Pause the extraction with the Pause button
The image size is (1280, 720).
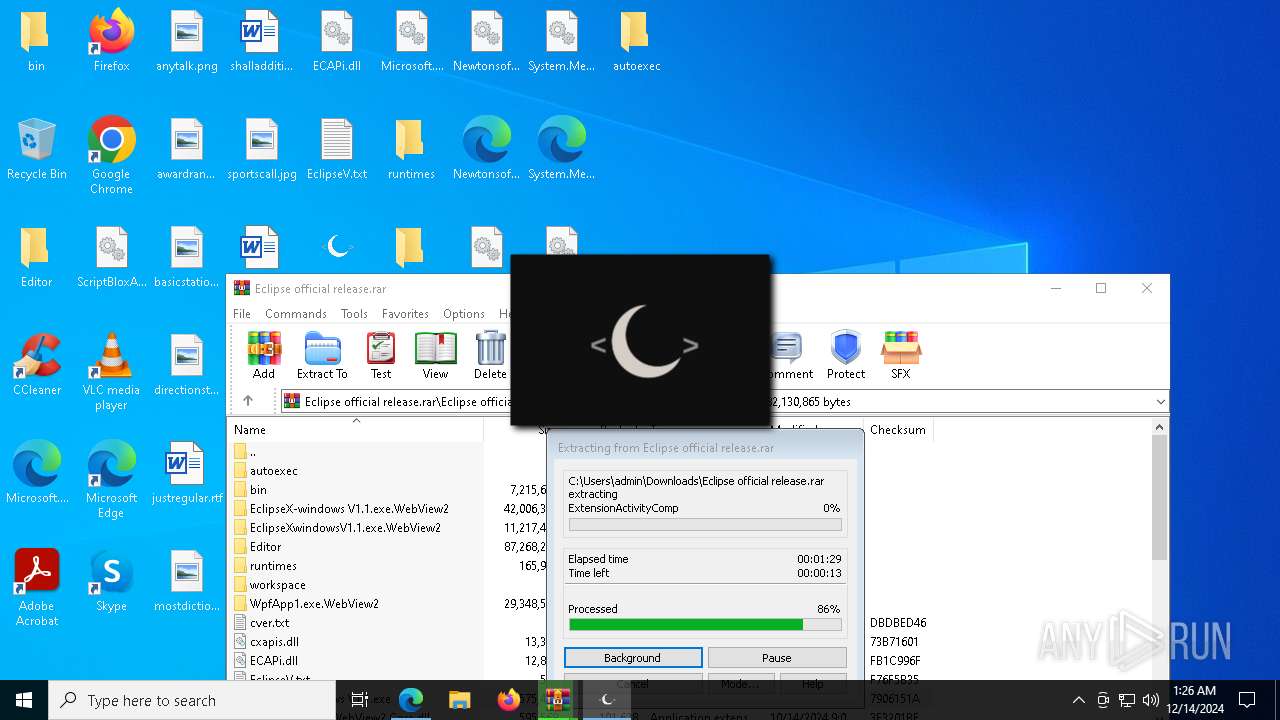[x=777, y=658]
